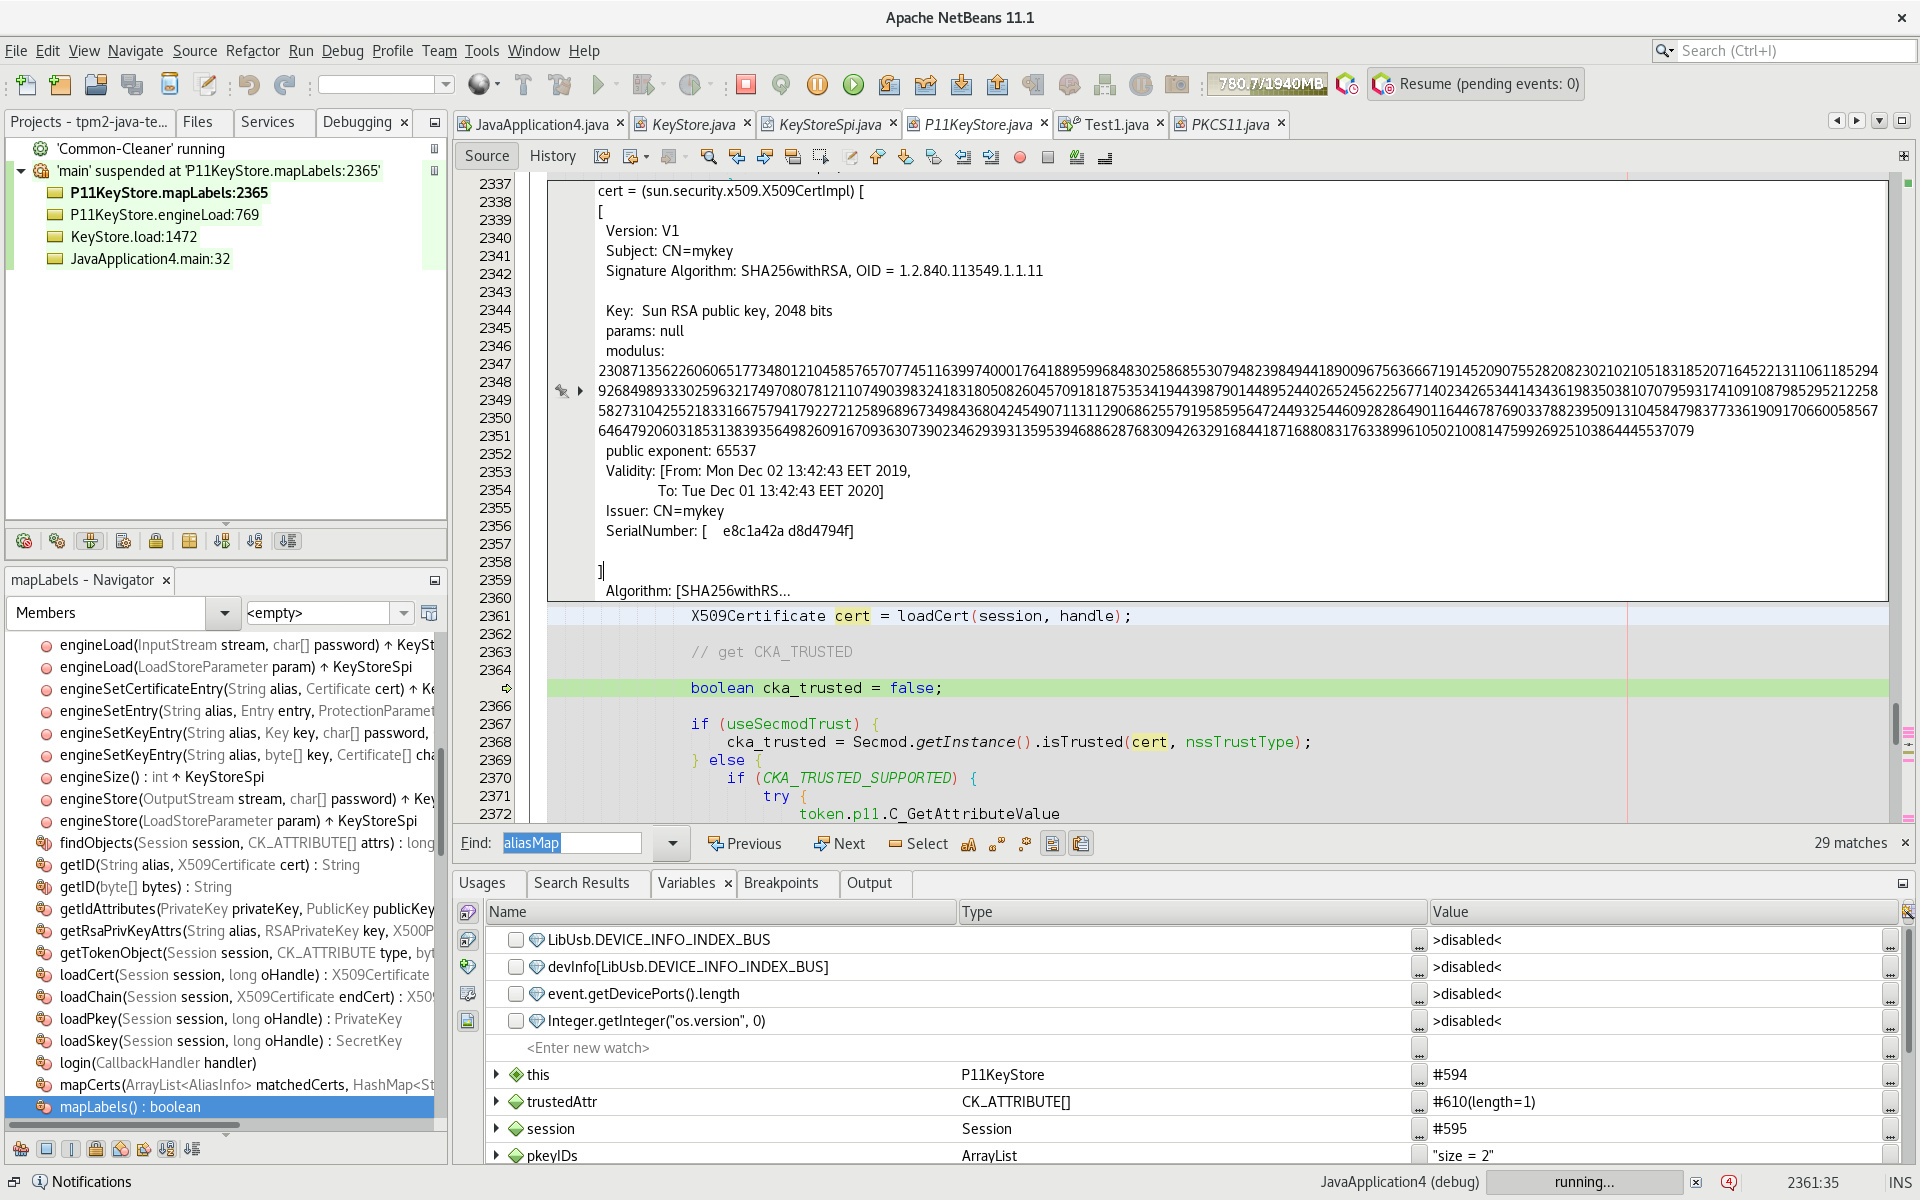1920x1200 pixels.
Task: Click Next in the Find bar
Action: coord(839,844)
